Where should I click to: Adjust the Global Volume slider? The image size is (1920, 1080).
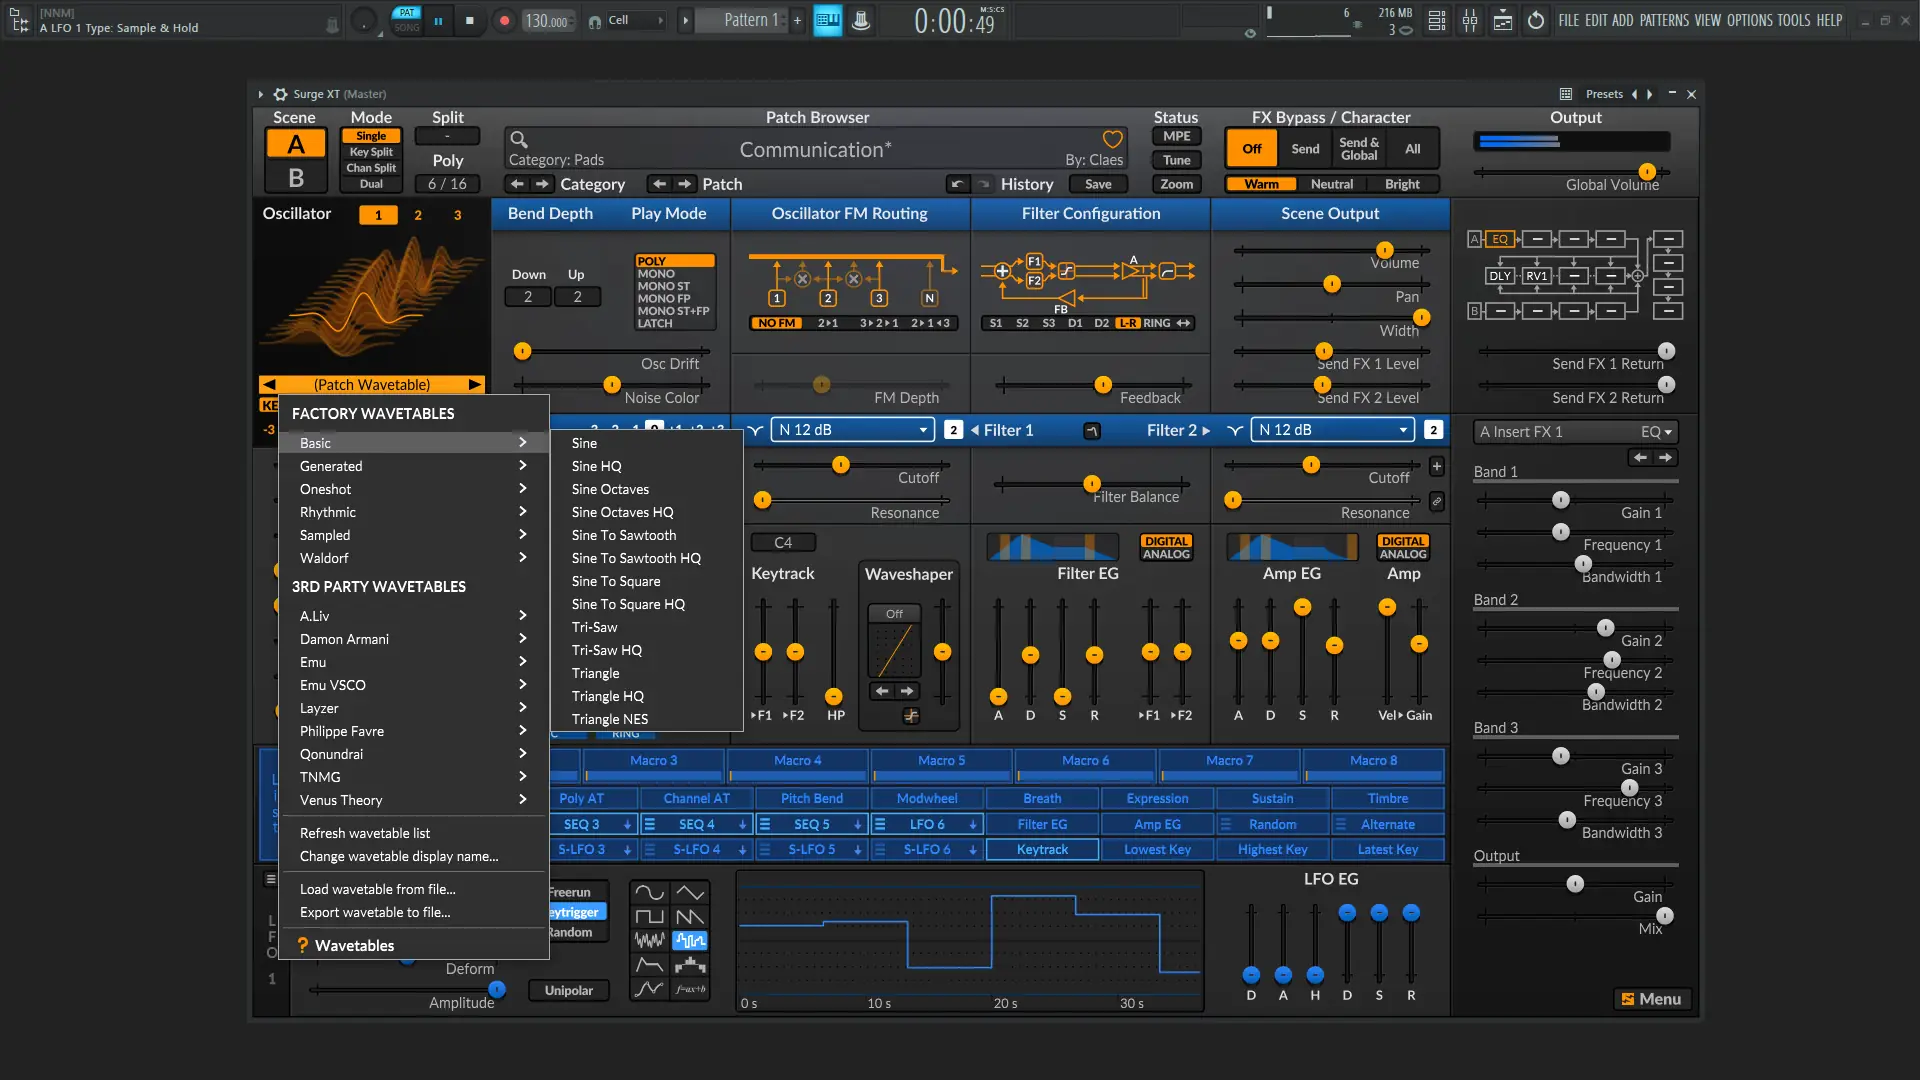pos(1646,172)
